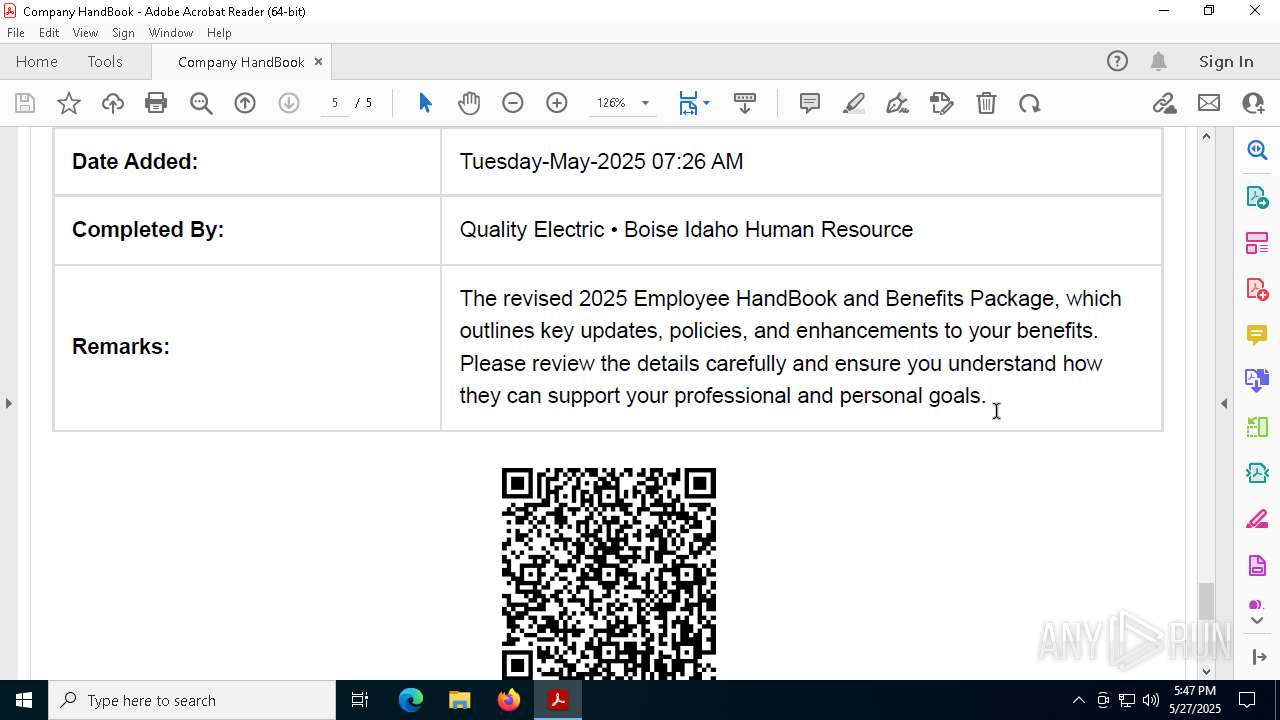
Task: Click the page number field showing 5
Action: (x=335, y=103)
